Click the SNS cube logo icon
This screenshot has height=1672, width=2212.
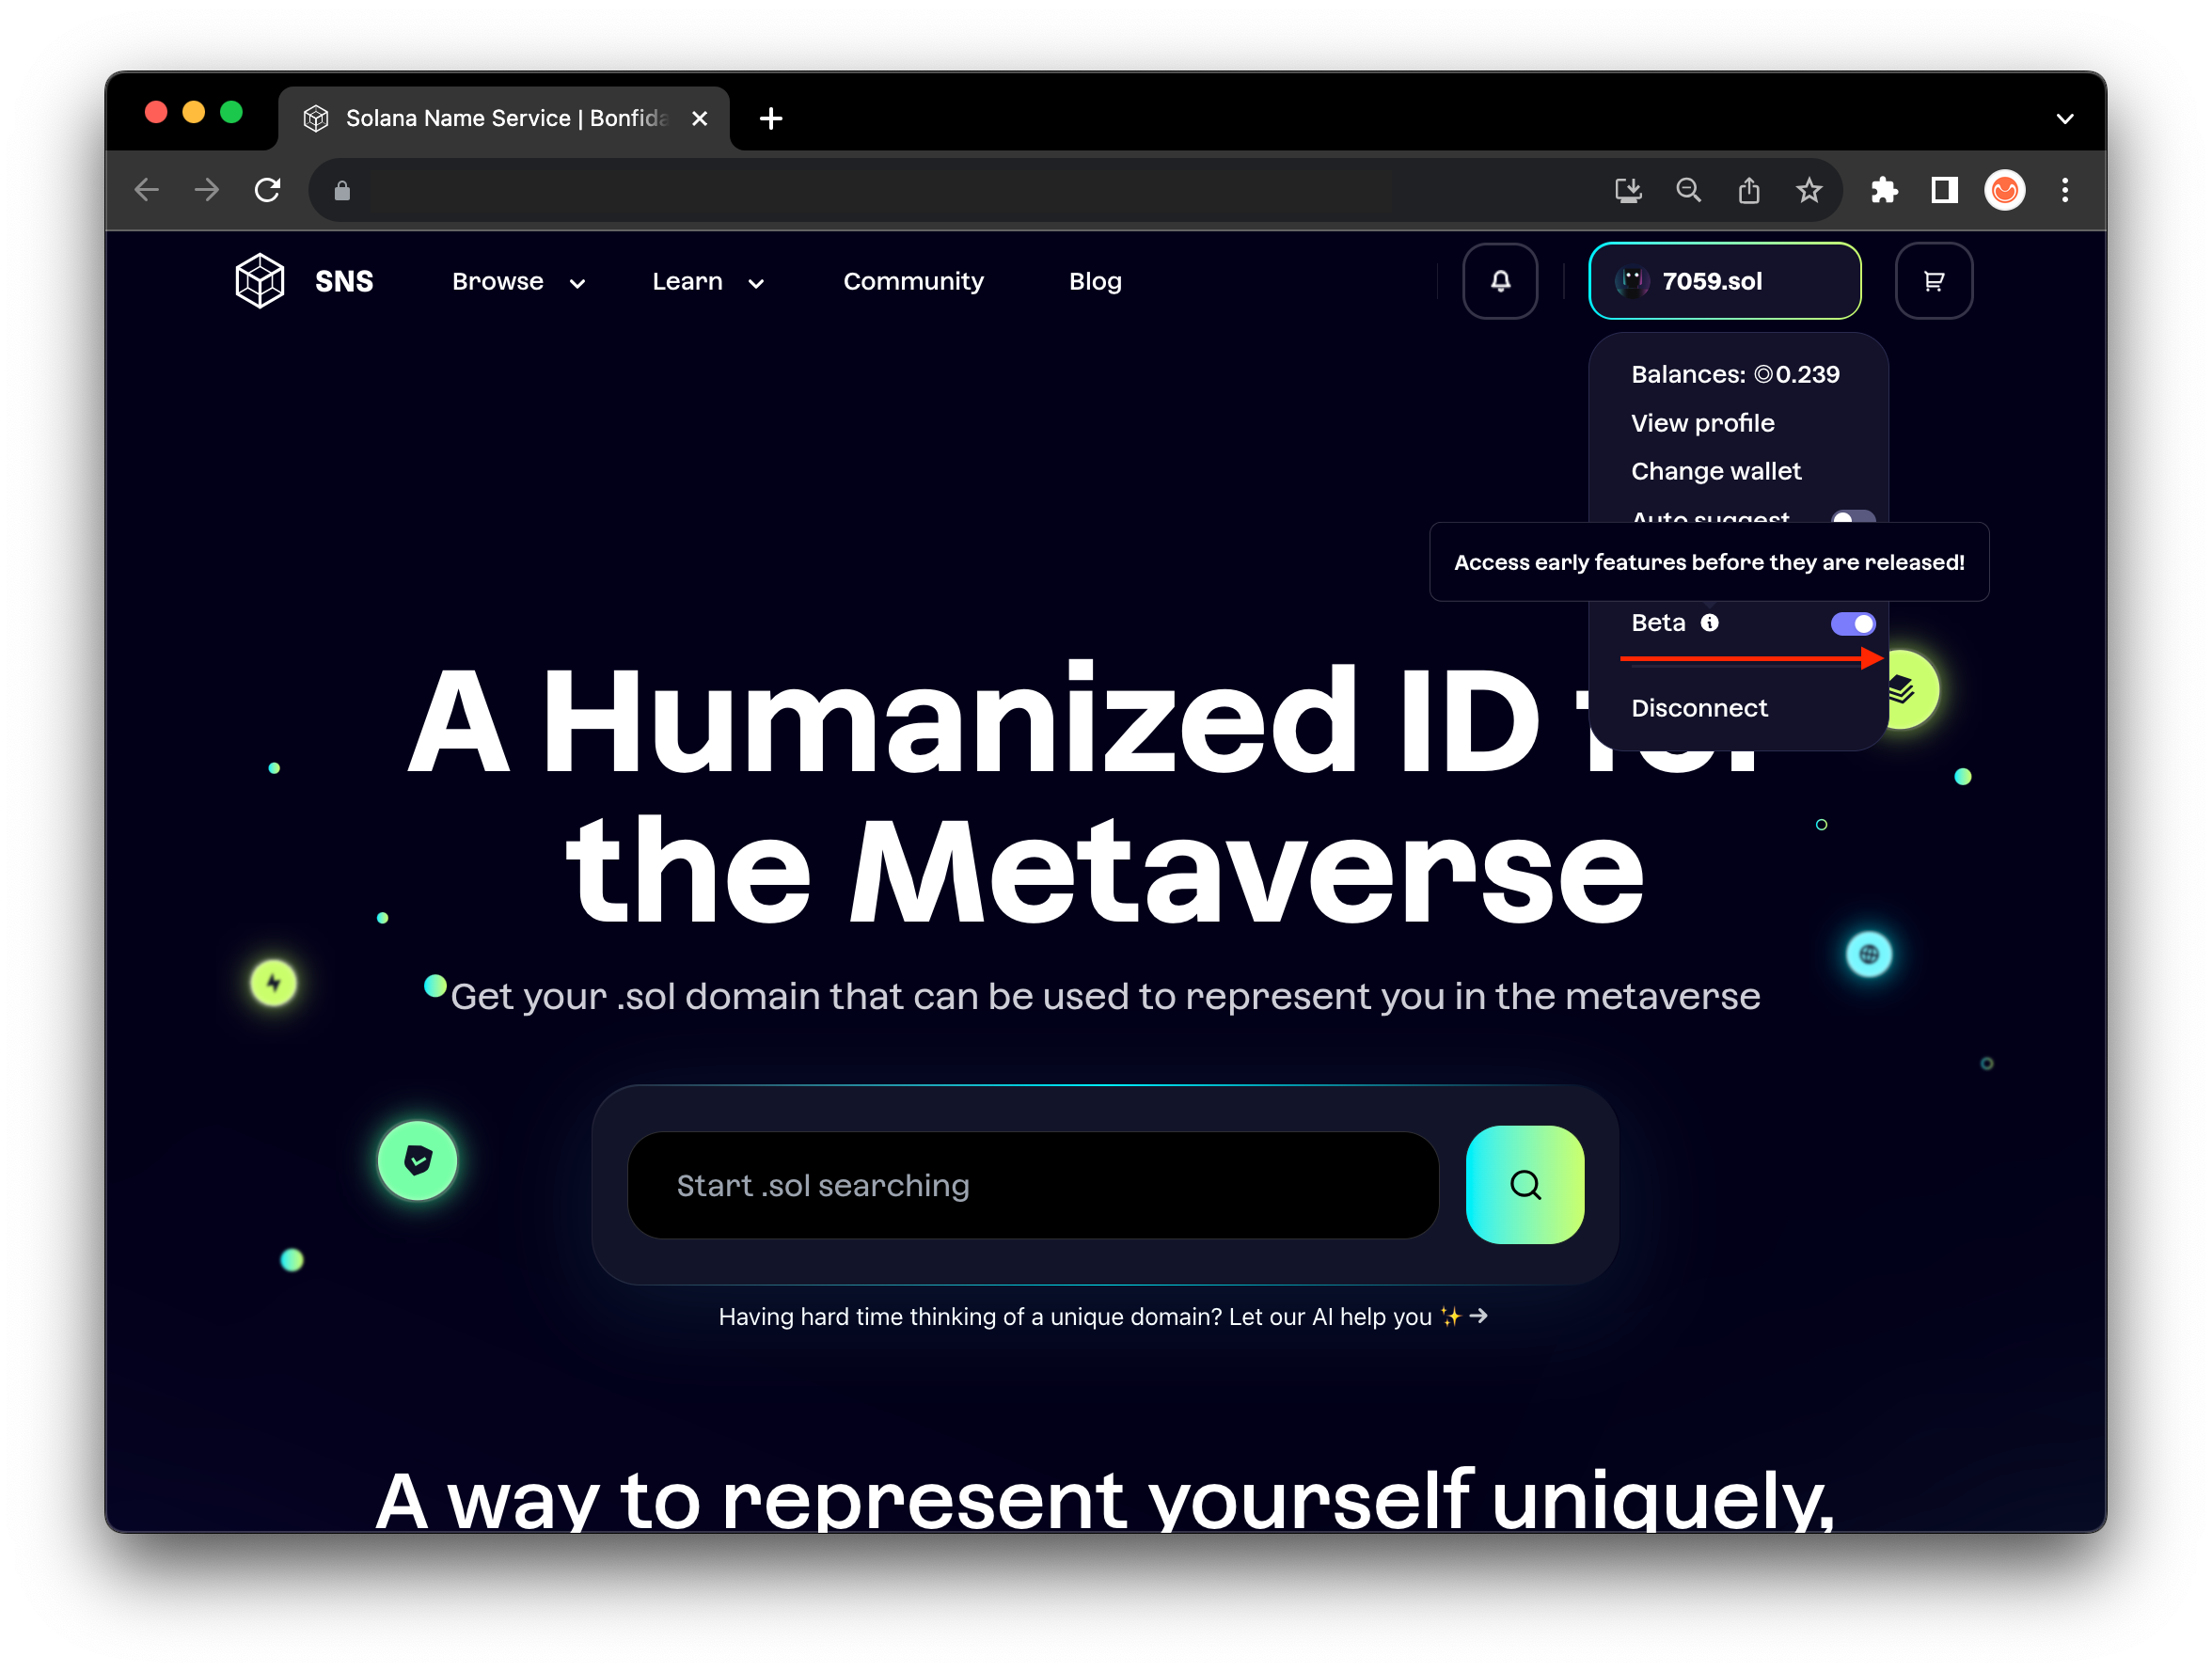click(x=260, y=281)
